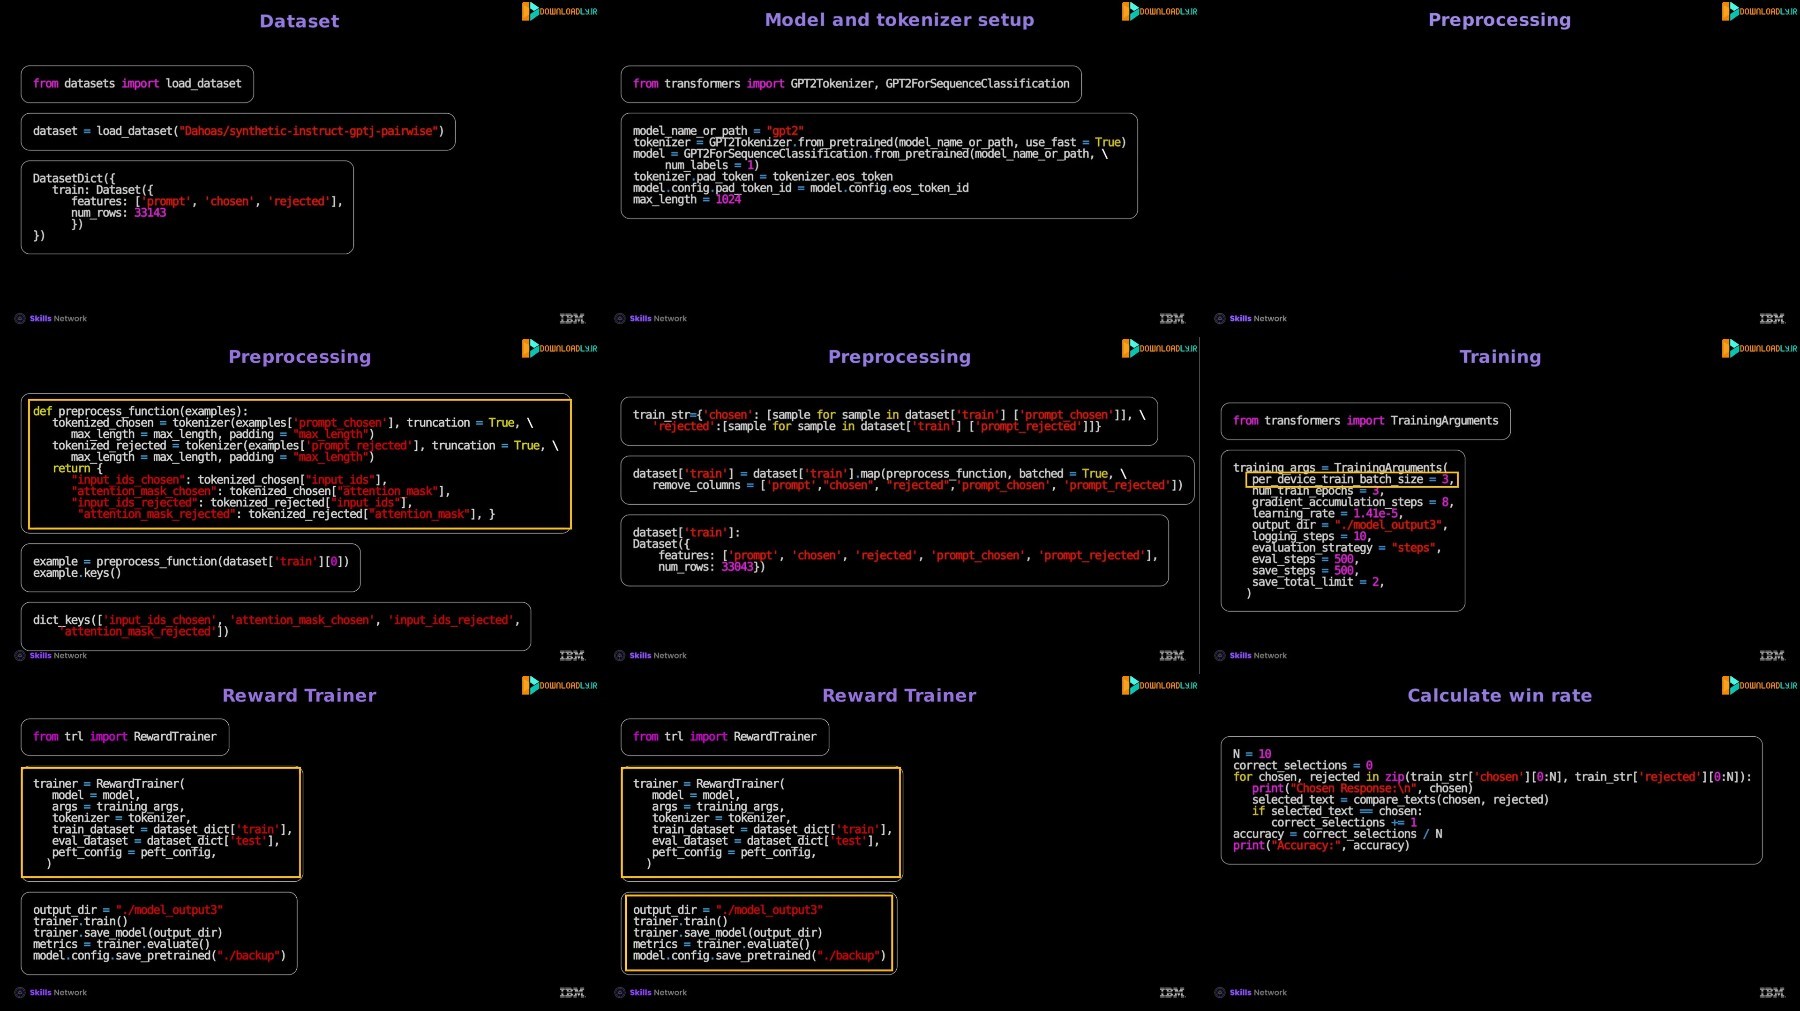
Task: Open the Dataset slide title
Action: tap(299, 21)
